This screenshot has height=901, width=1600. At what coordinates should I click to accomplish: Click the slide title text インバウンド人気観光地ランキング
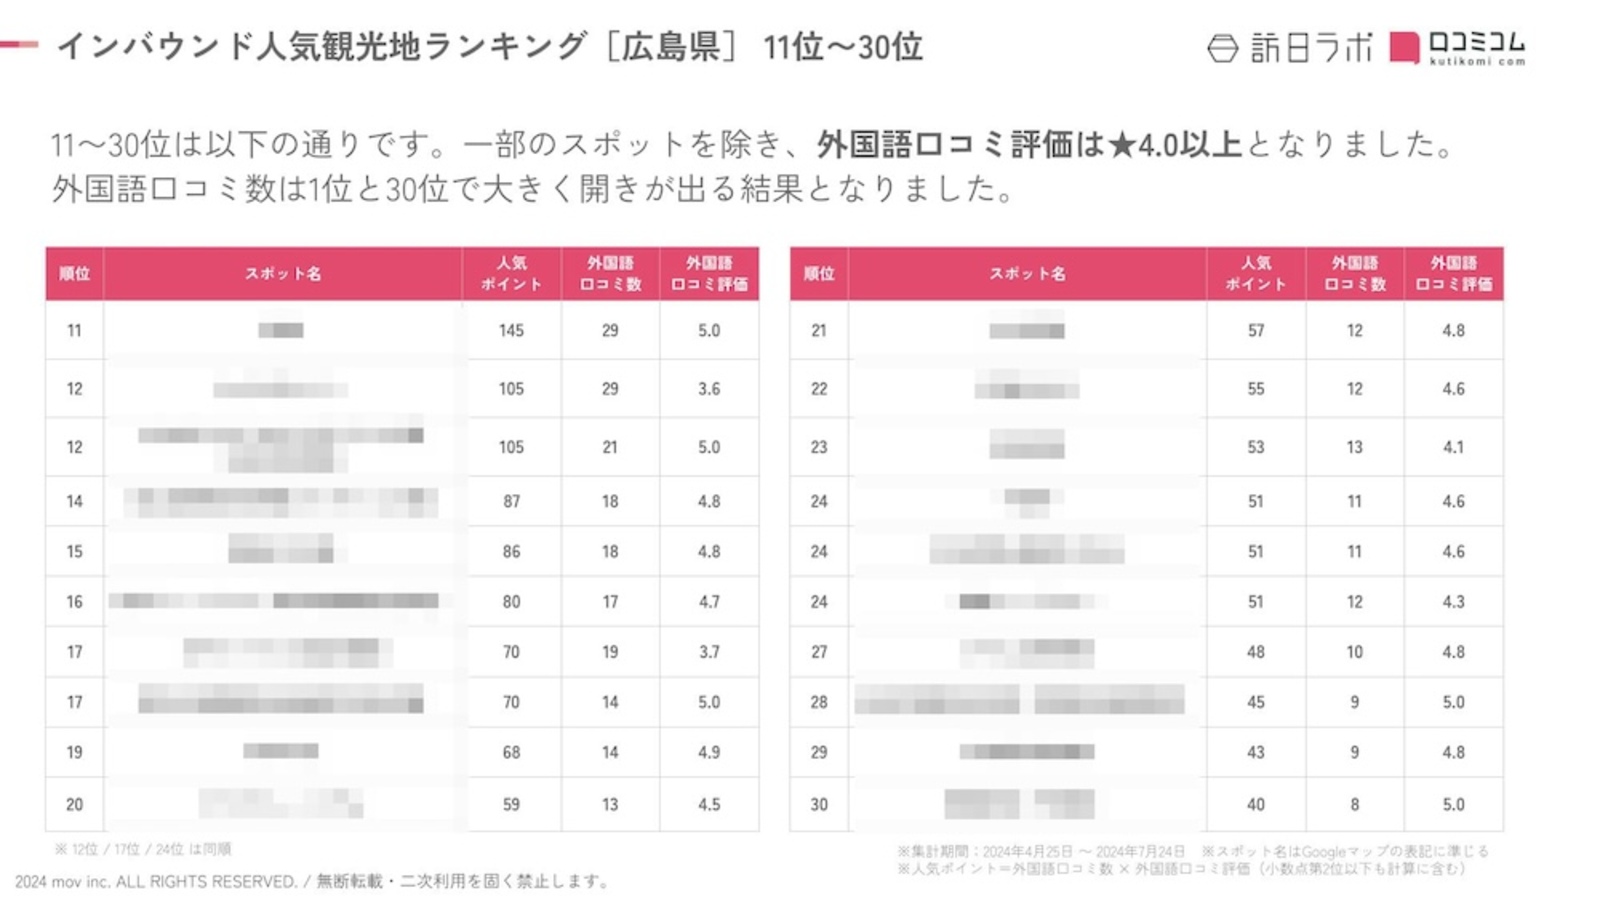(322, 46)
